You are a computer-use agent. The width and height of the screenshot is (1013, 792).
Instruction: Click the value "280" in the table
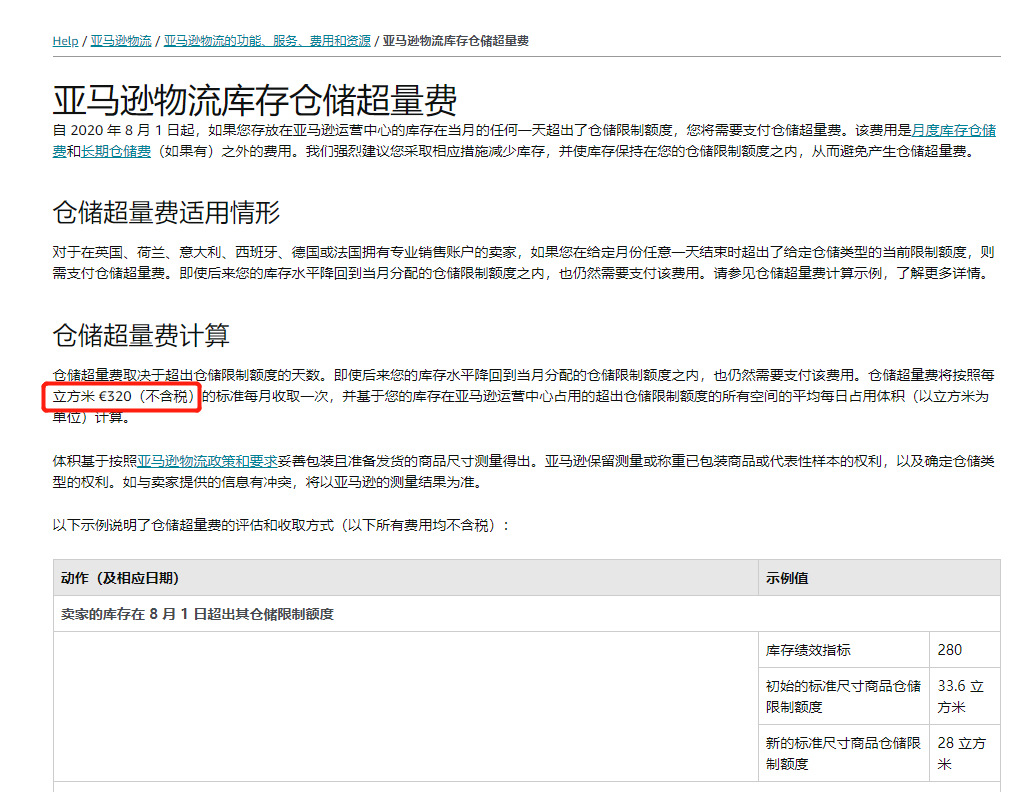click(952, 649)
